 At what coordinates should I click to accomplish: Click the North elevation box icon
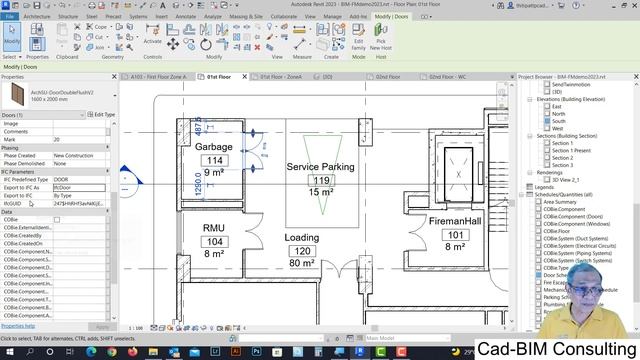click(547, 114)
